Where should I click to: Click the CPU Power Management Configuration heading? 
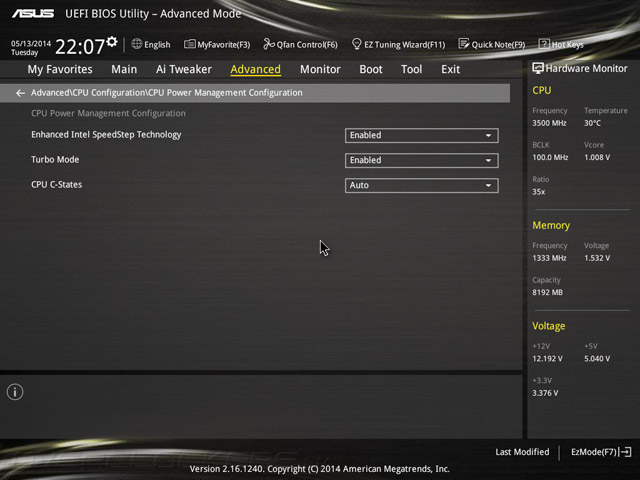(108, 113)
